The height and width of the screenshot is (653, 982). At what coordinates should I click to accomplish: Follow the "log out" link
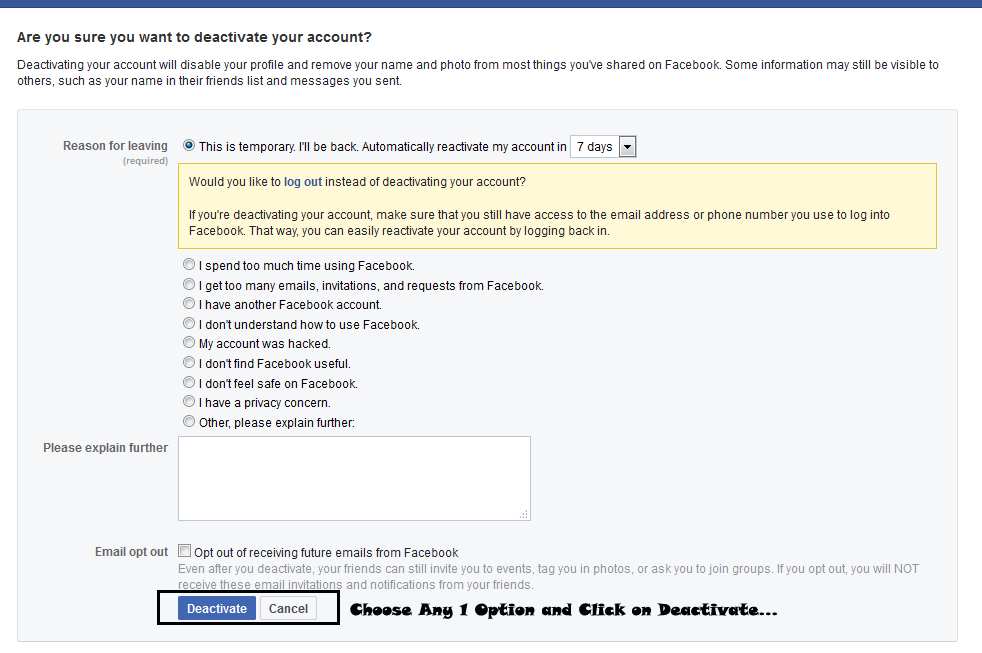tap(302, 182)
